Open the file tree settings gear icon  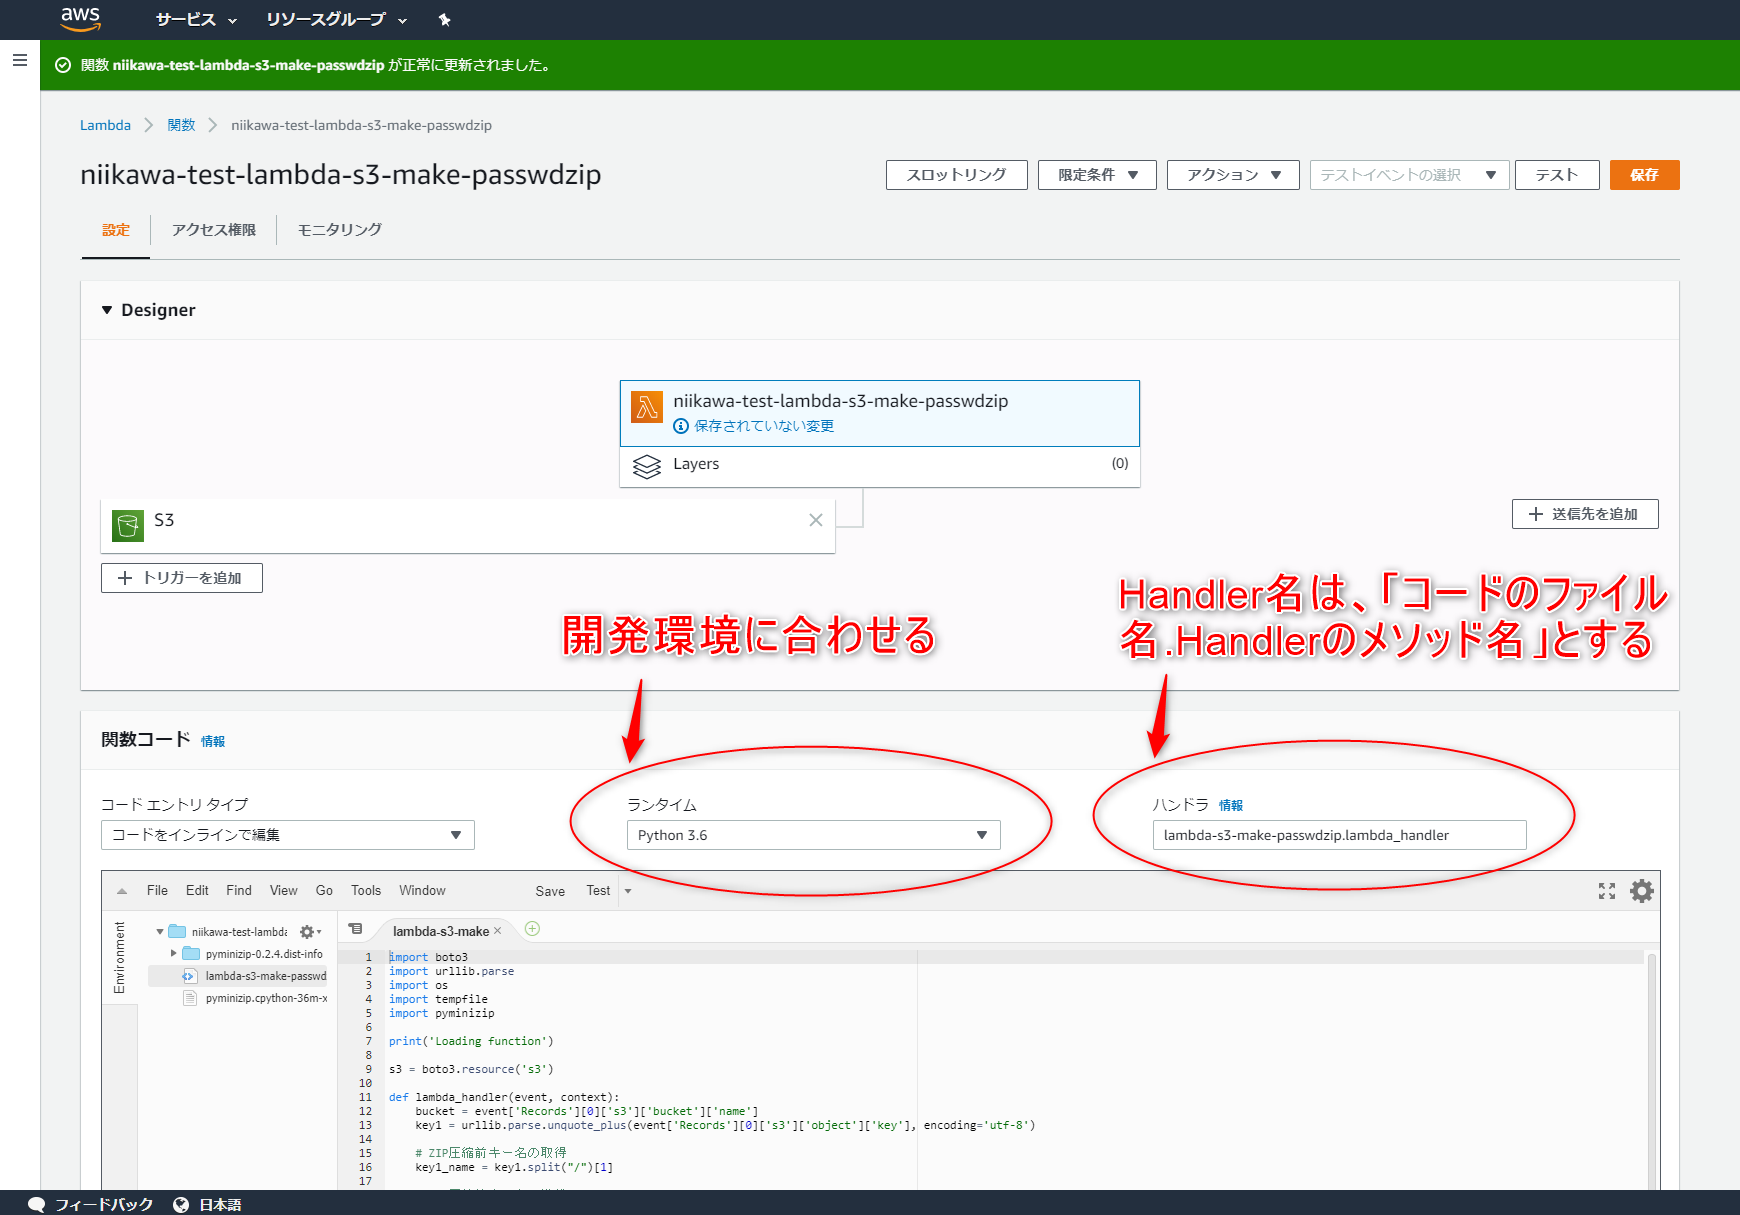tap(306, 931)
